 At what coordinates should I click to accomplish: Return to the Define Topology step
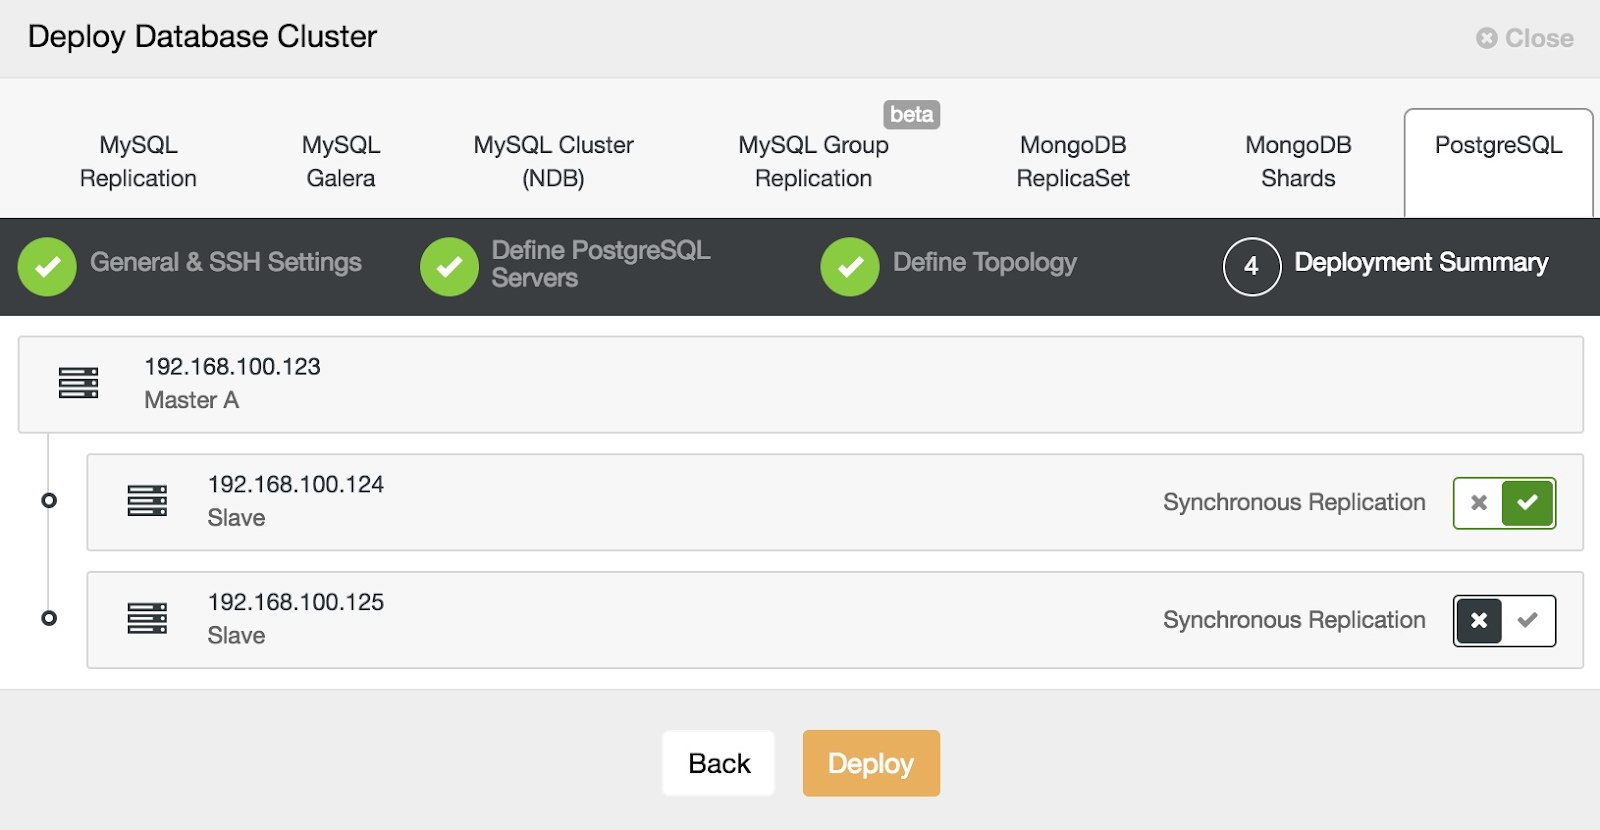[985, 263]
